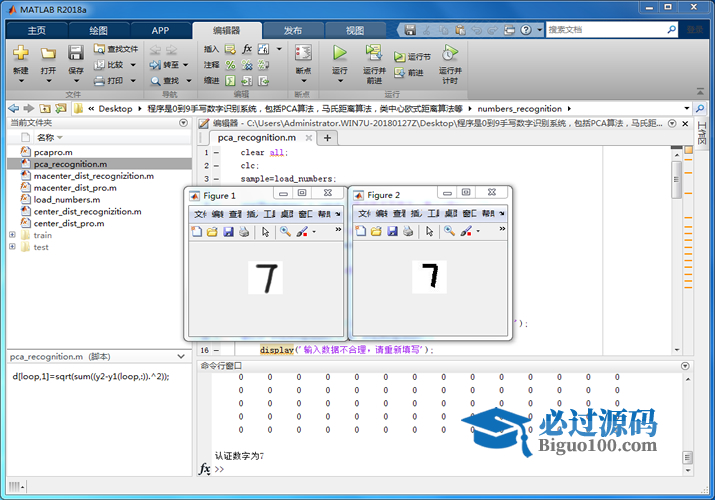Viewport: 715px width, 500px height.
Task: Click the zoom-in magnifier in Figure 1
Action: click(x=285, y=231)
